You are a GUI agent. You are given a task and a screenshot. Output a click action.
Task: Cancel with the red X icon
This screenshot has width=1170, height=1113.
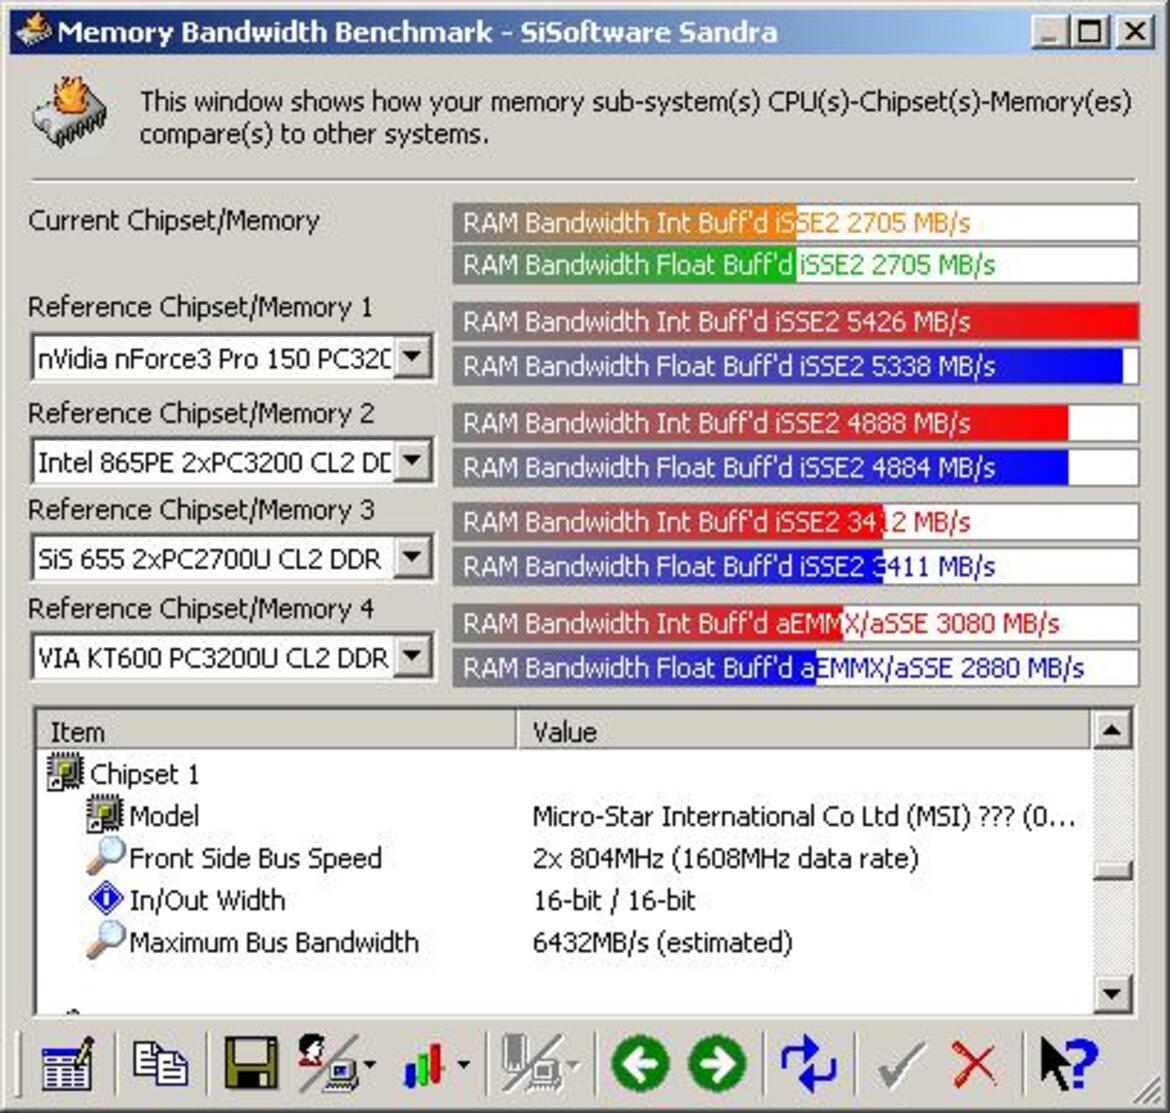[974, 1064]
